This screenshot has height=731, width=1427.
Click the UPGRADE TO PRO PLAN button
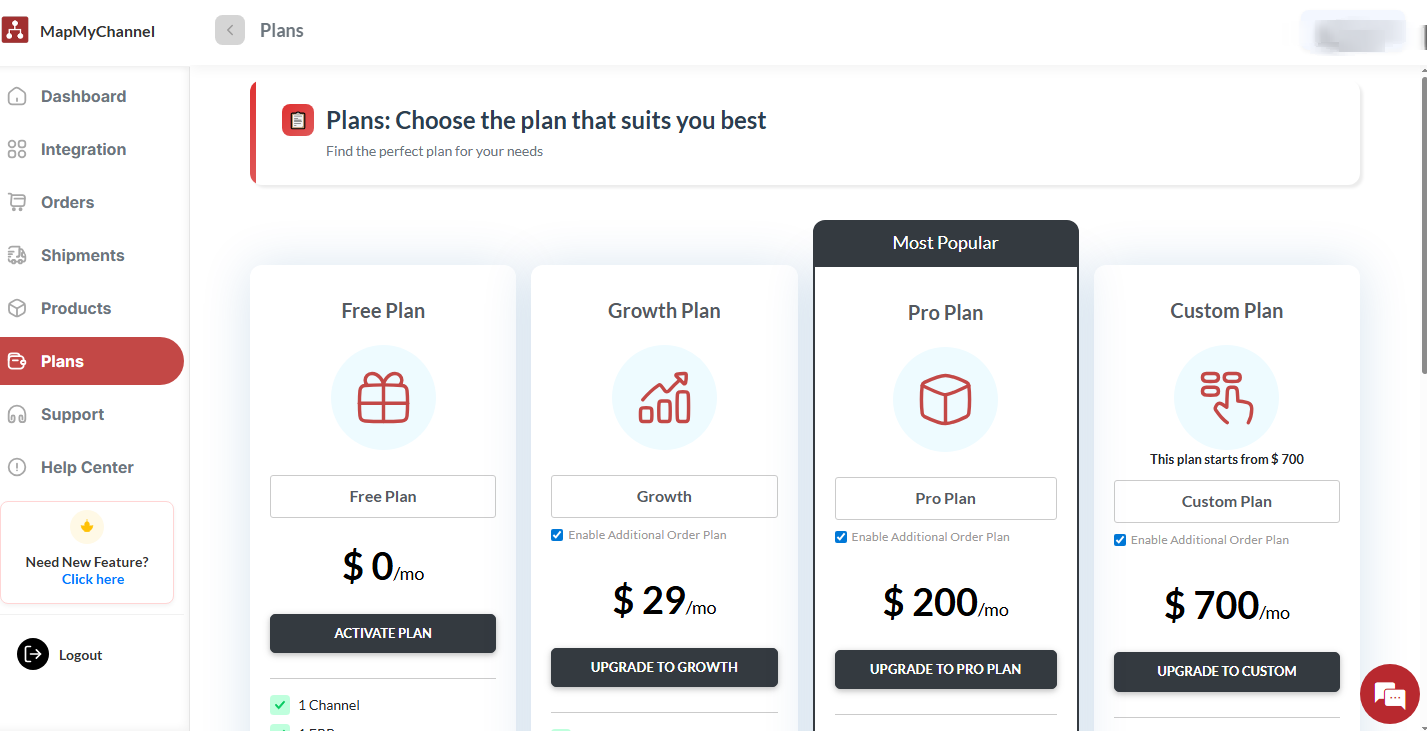[945, 669]
